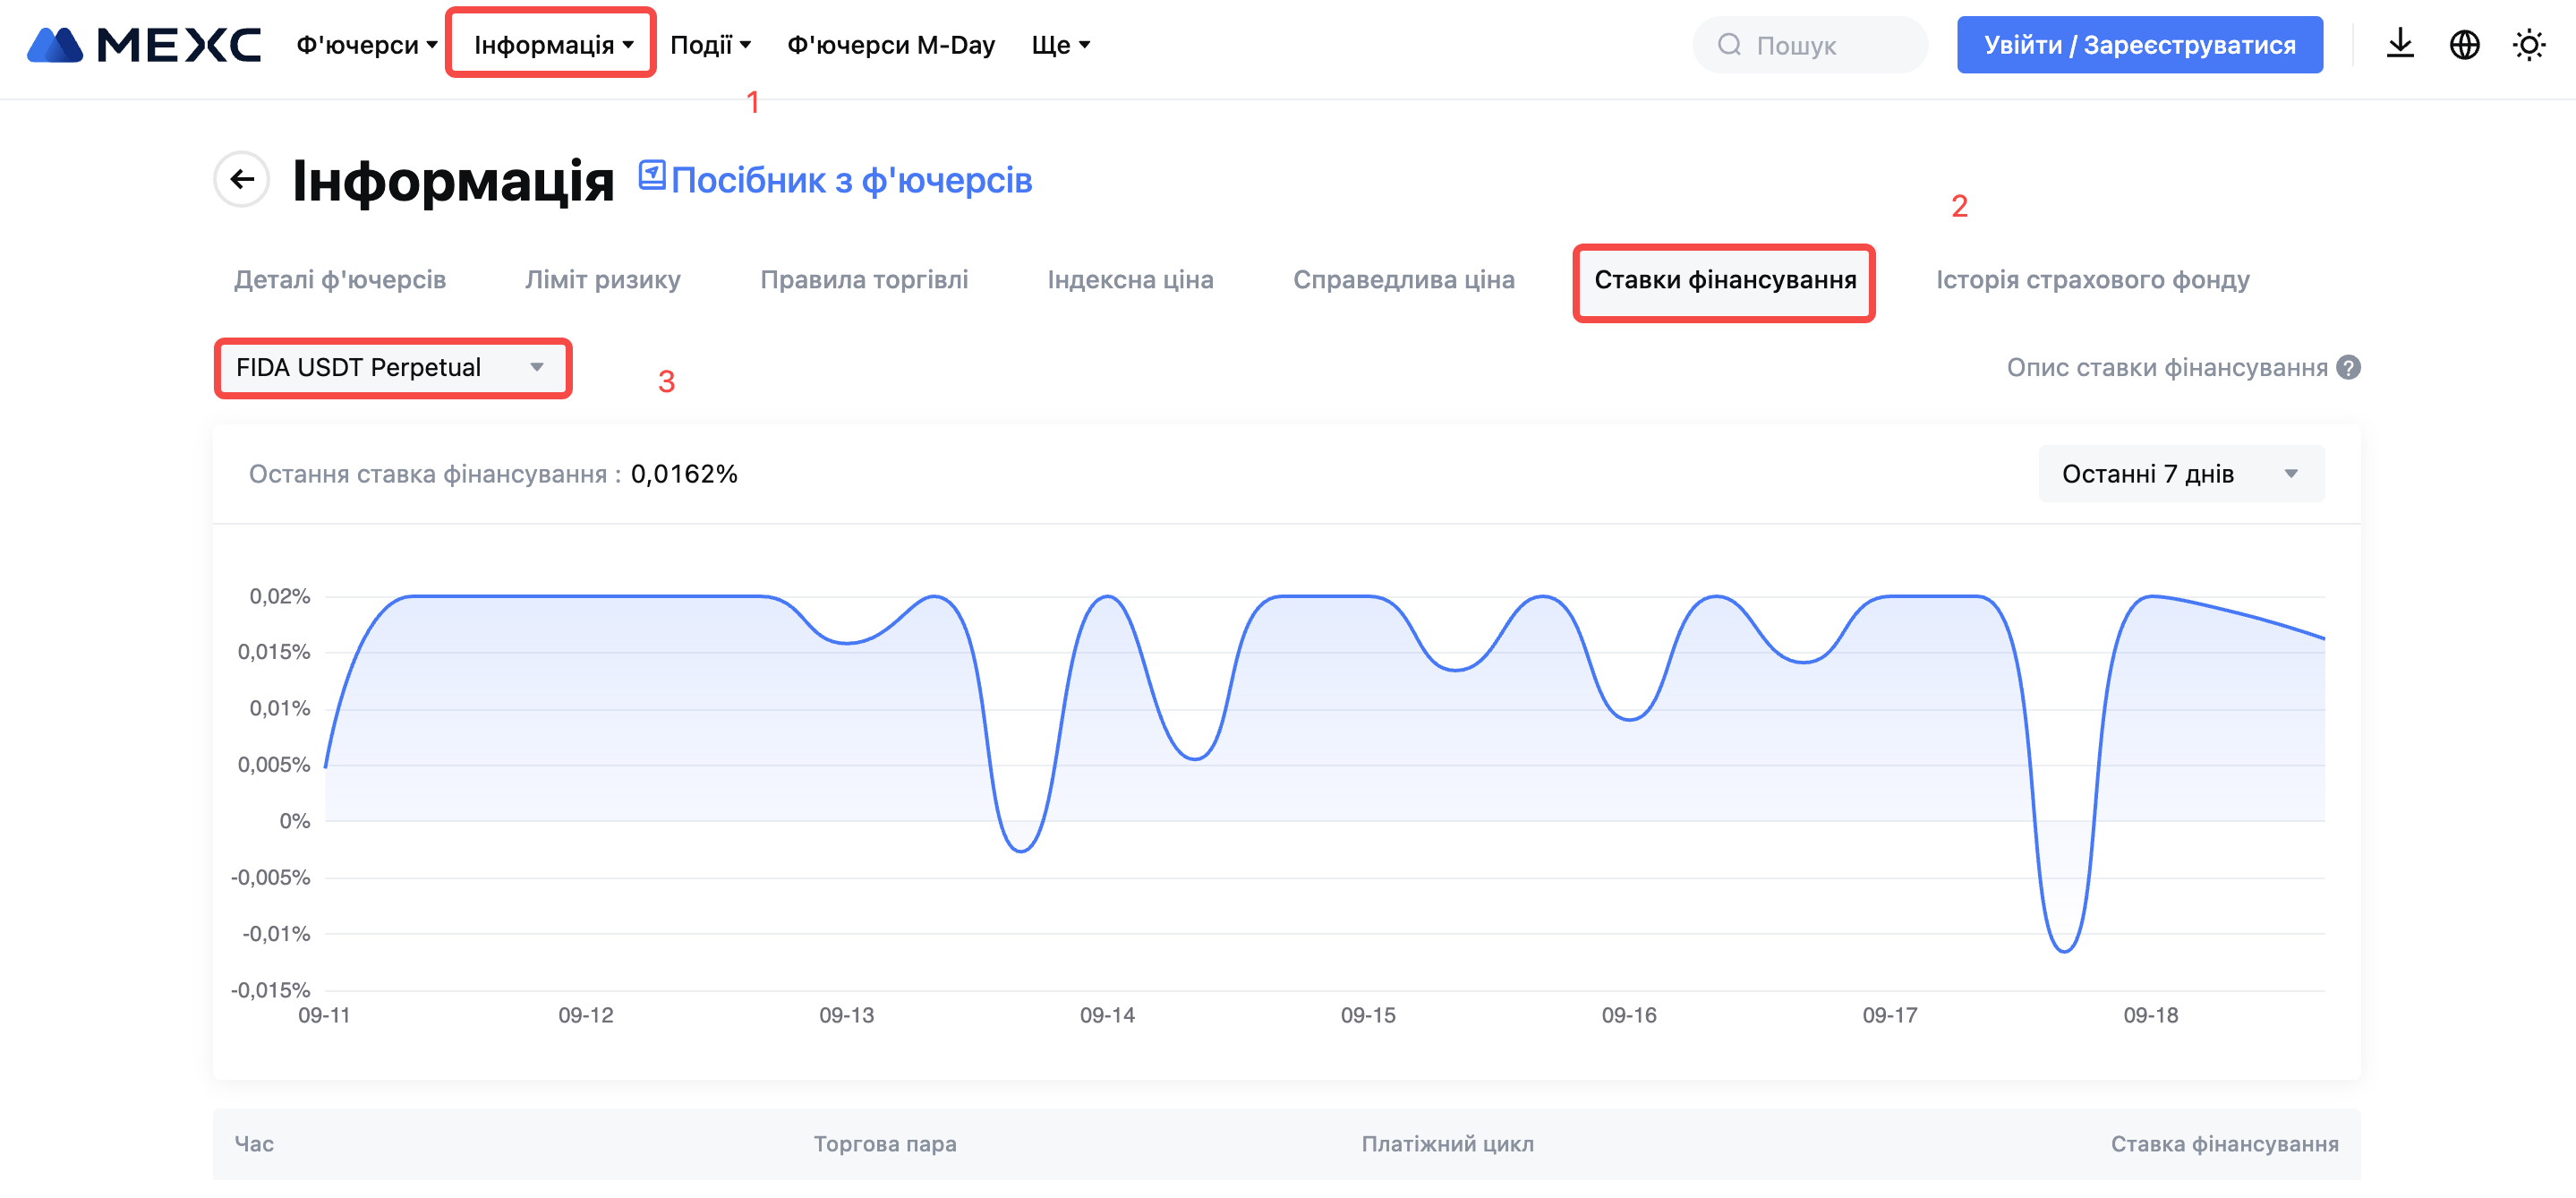Select Історія страхового фонду tab
The image size is (2576, 1198).
[x=2092, y=280]
